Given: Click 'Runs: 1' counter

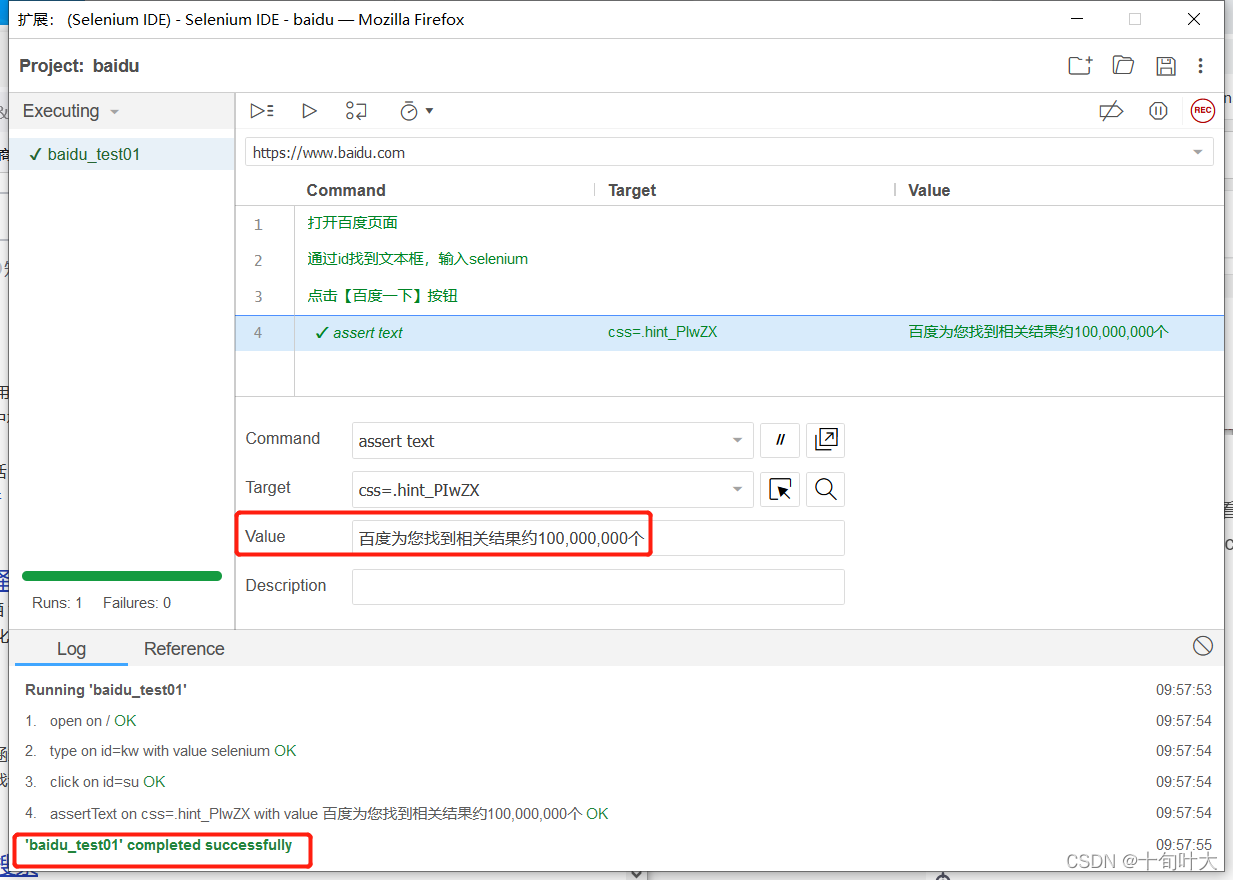Looking at the screenshot, I should click(x=57, y=603).
